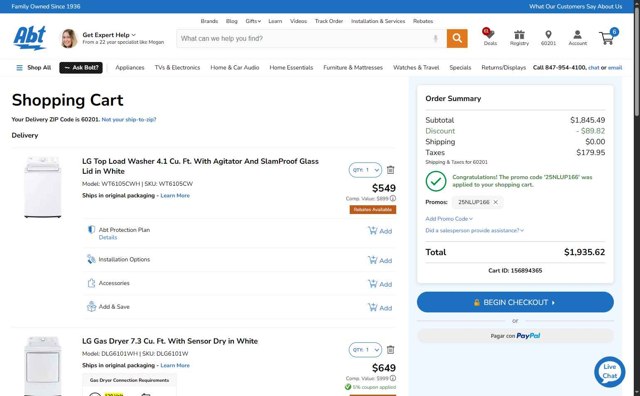This screenshot has width=640, height=396.
Task: Open Installation & Services link
Action: click(x=378, y=21)
